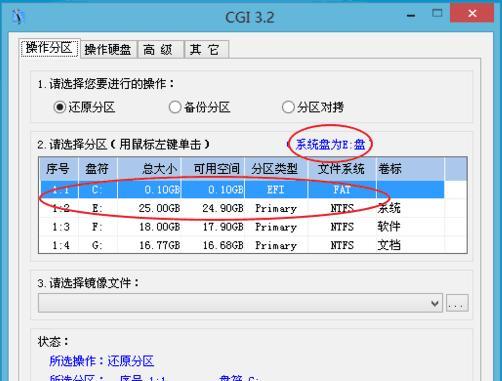Click the 序号 column header
Screen dimensions: 502x381
[58, 169]
